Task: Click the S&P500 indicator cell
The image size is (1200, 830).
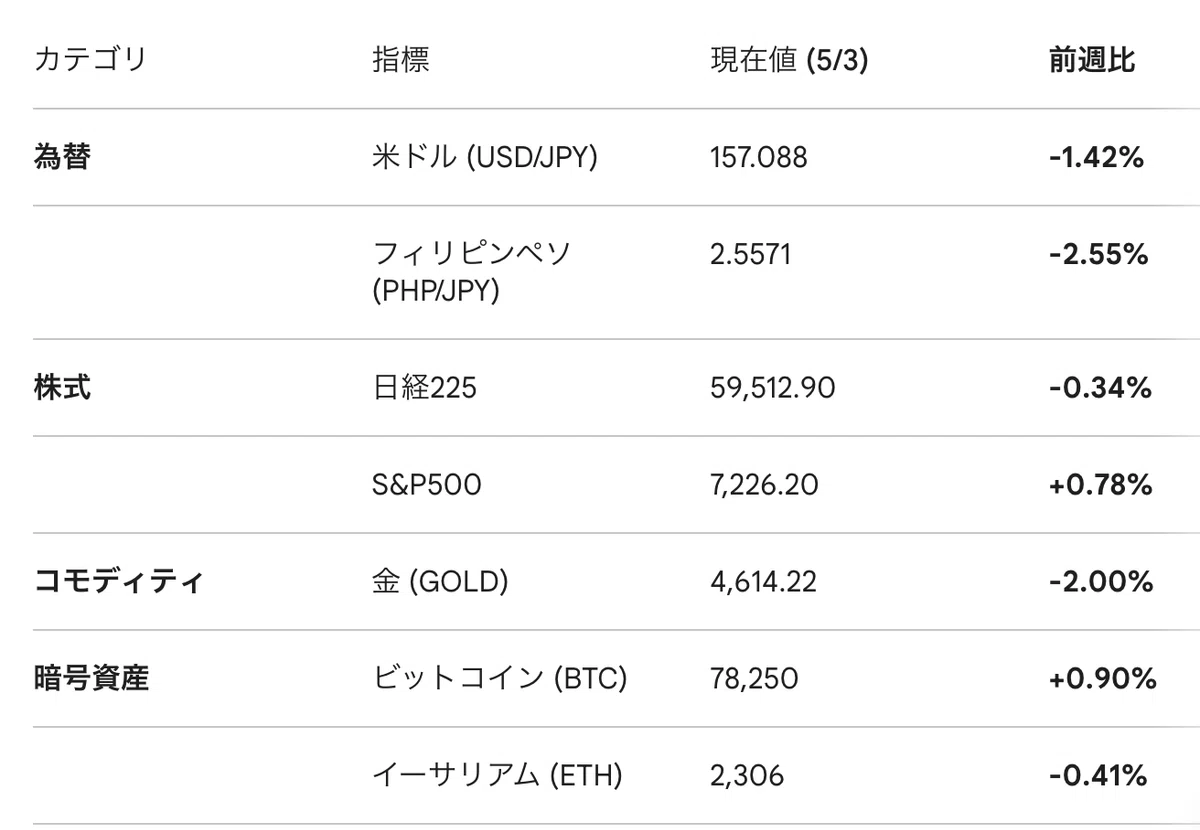Action: [426, 485]
